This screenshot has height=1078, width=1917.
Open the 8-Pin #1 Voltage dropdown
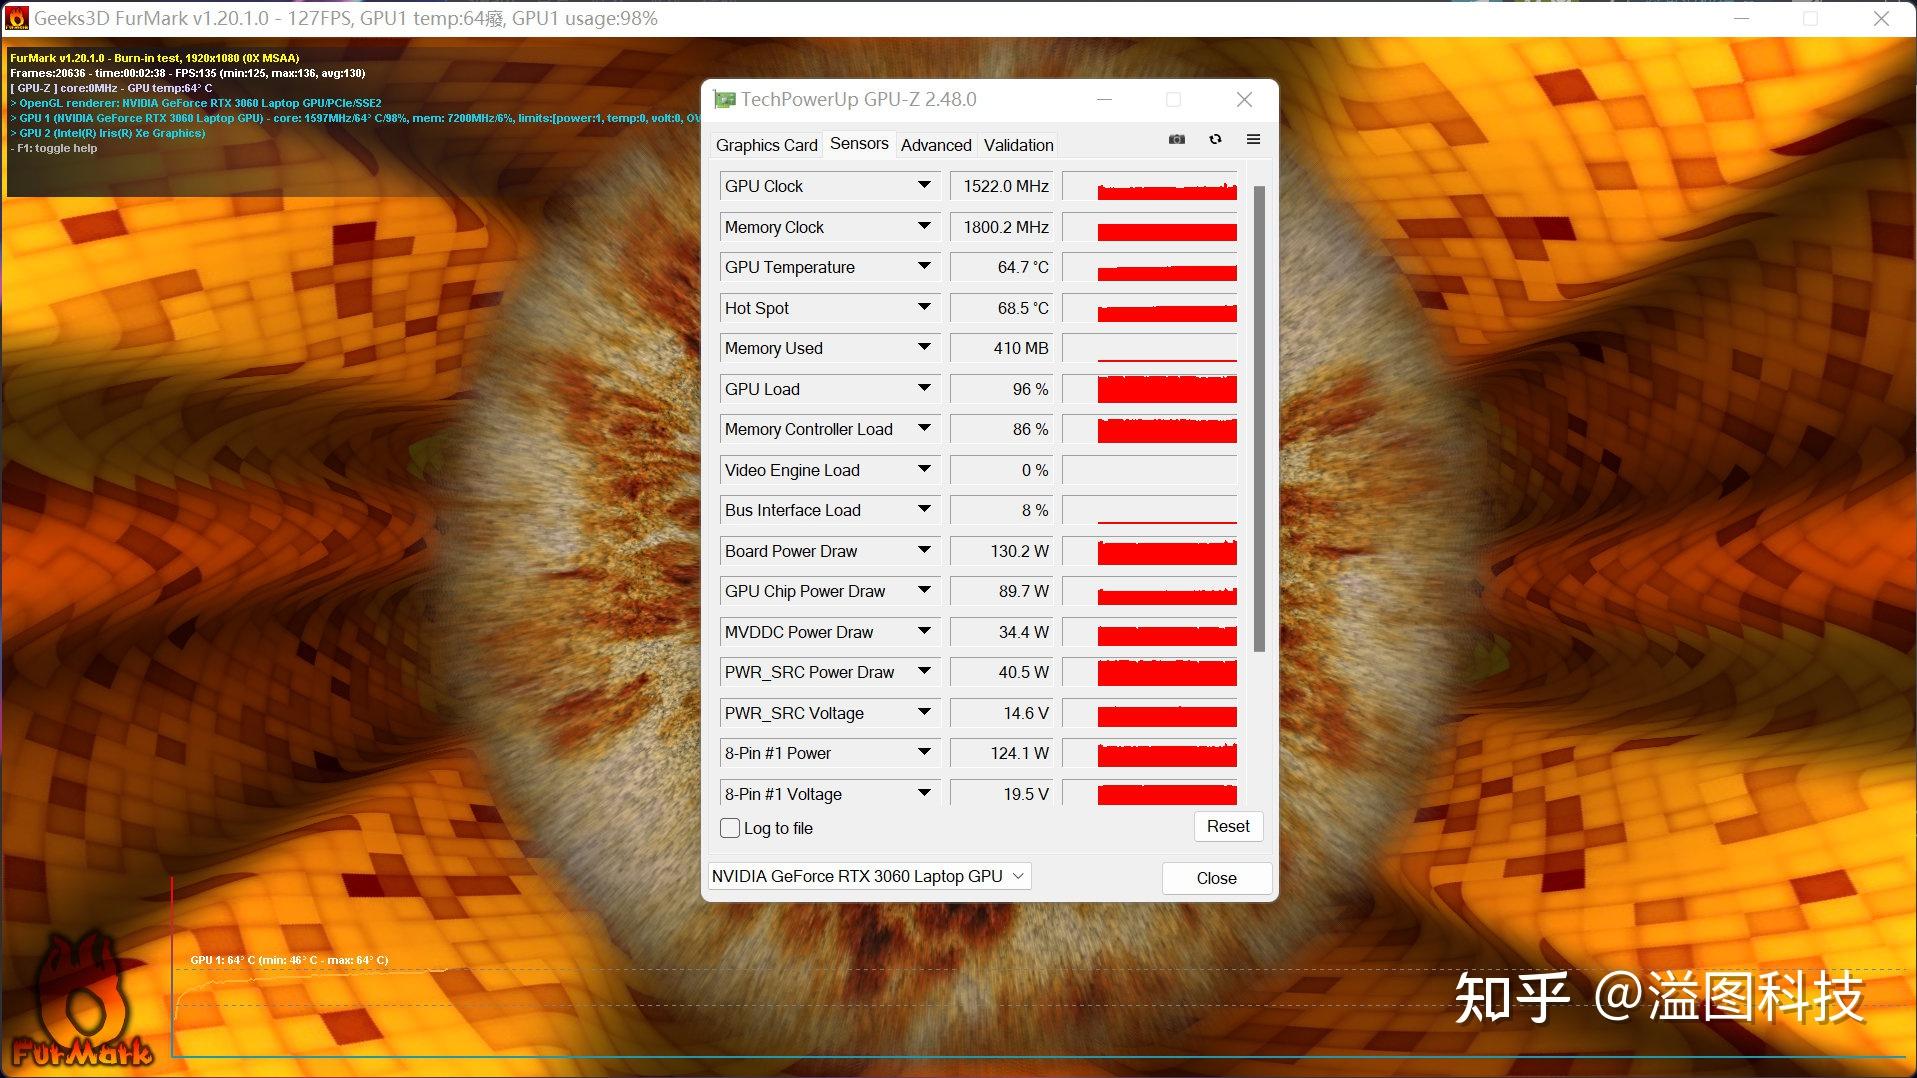924,793
